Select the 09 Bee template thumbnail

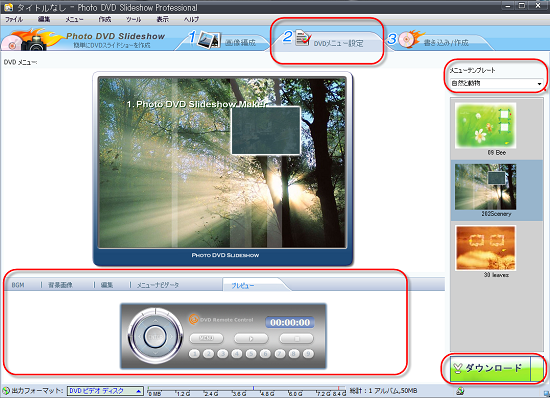485,126
